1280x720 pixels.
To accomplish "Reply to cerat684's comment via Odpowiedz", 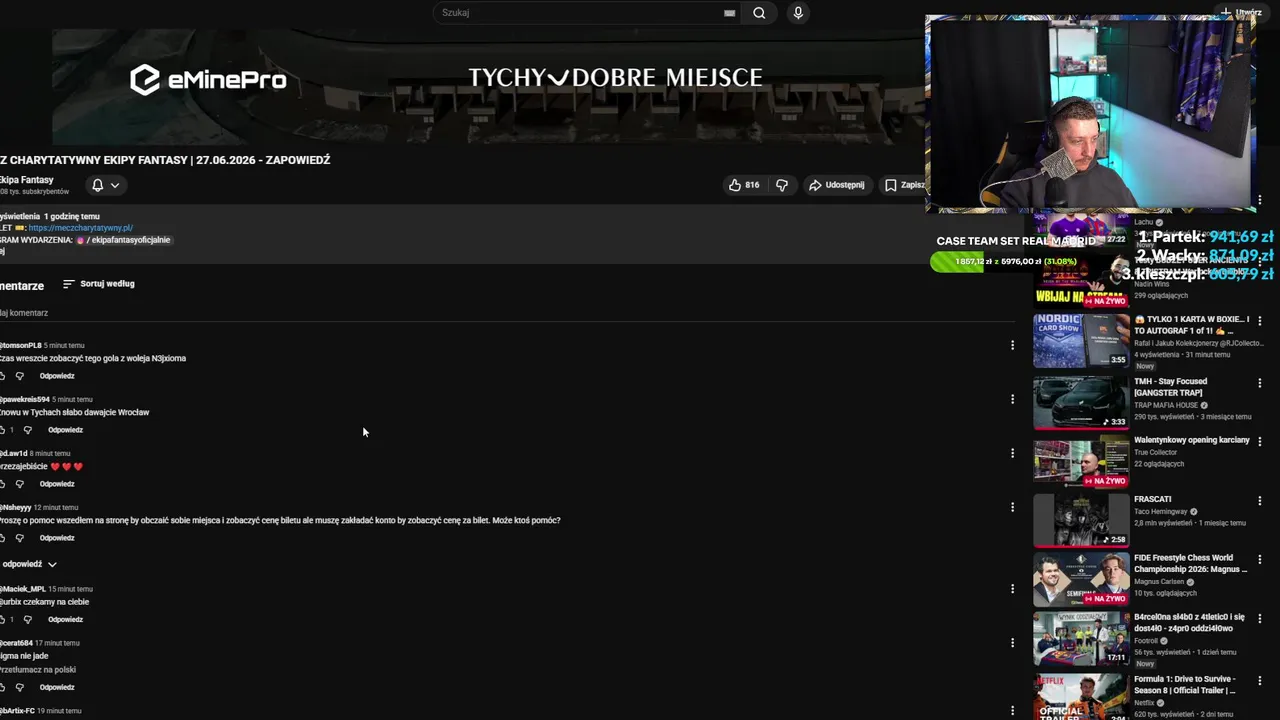I will 57,688.
